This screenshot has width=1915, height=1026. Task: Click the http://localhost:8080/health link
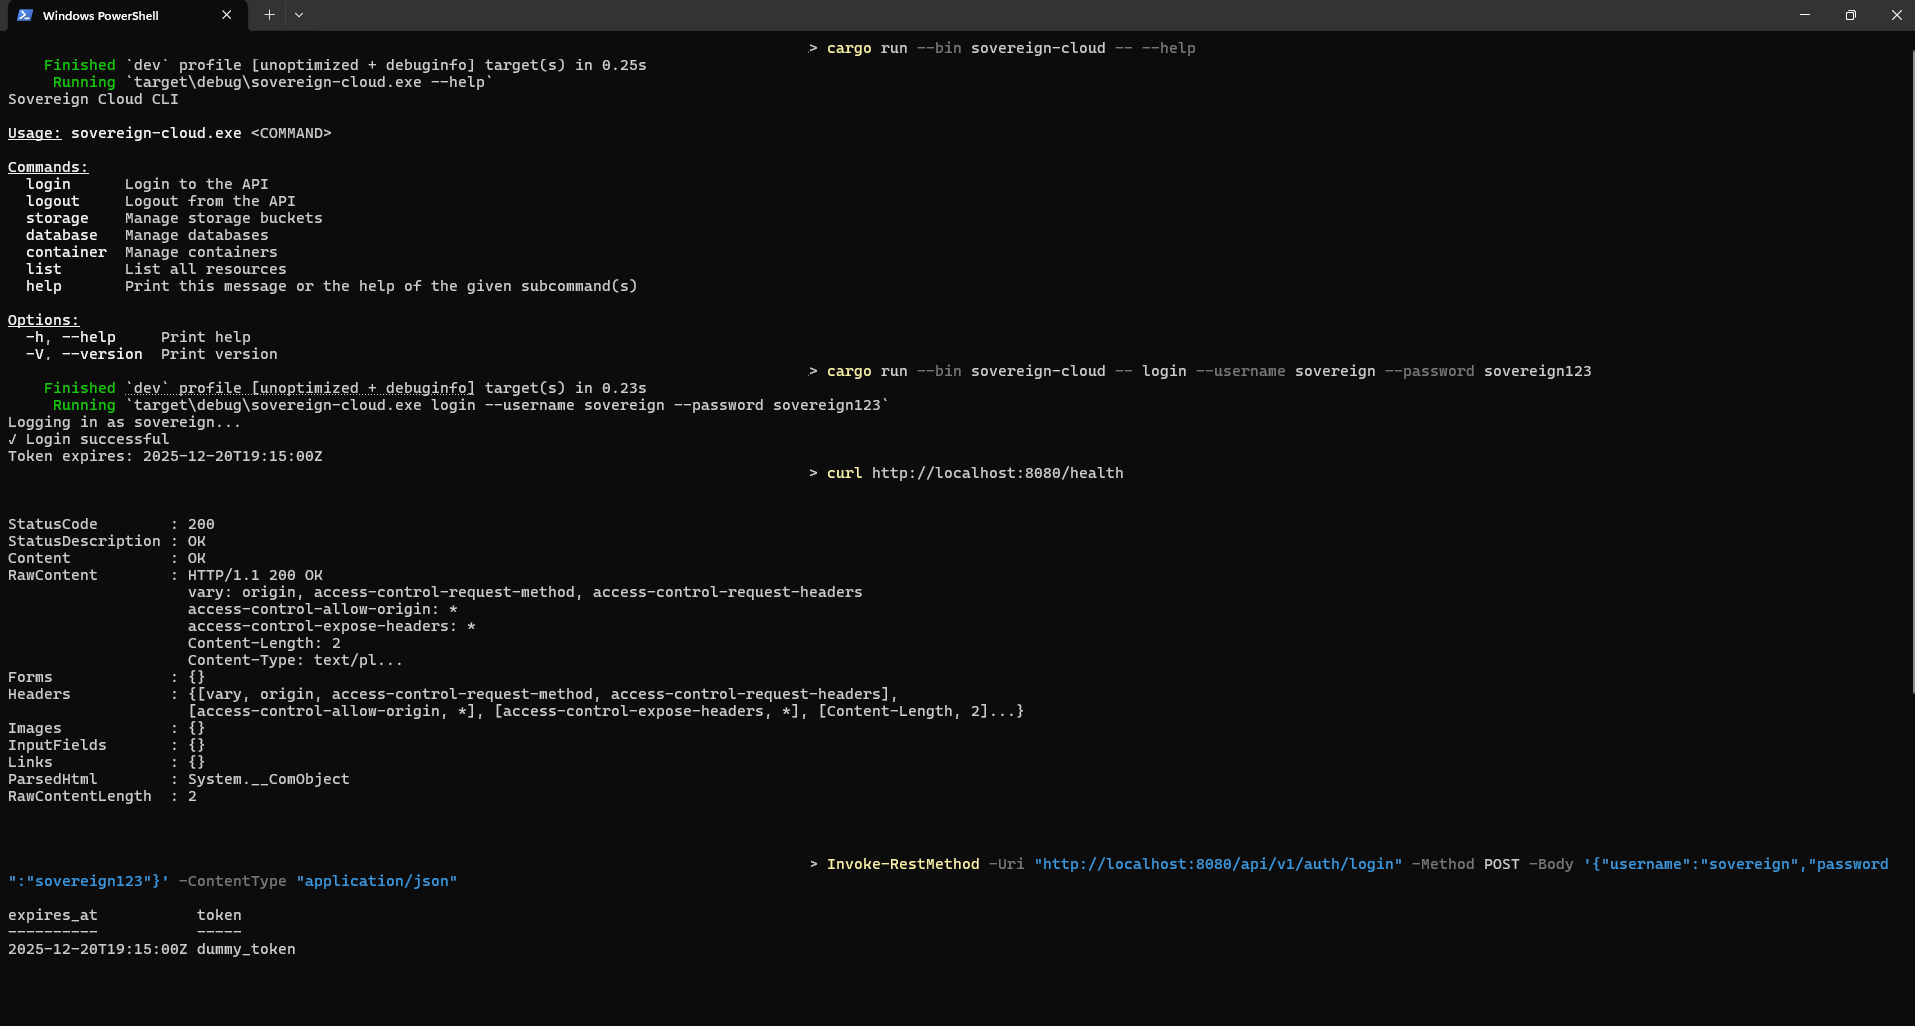point(996,472)
